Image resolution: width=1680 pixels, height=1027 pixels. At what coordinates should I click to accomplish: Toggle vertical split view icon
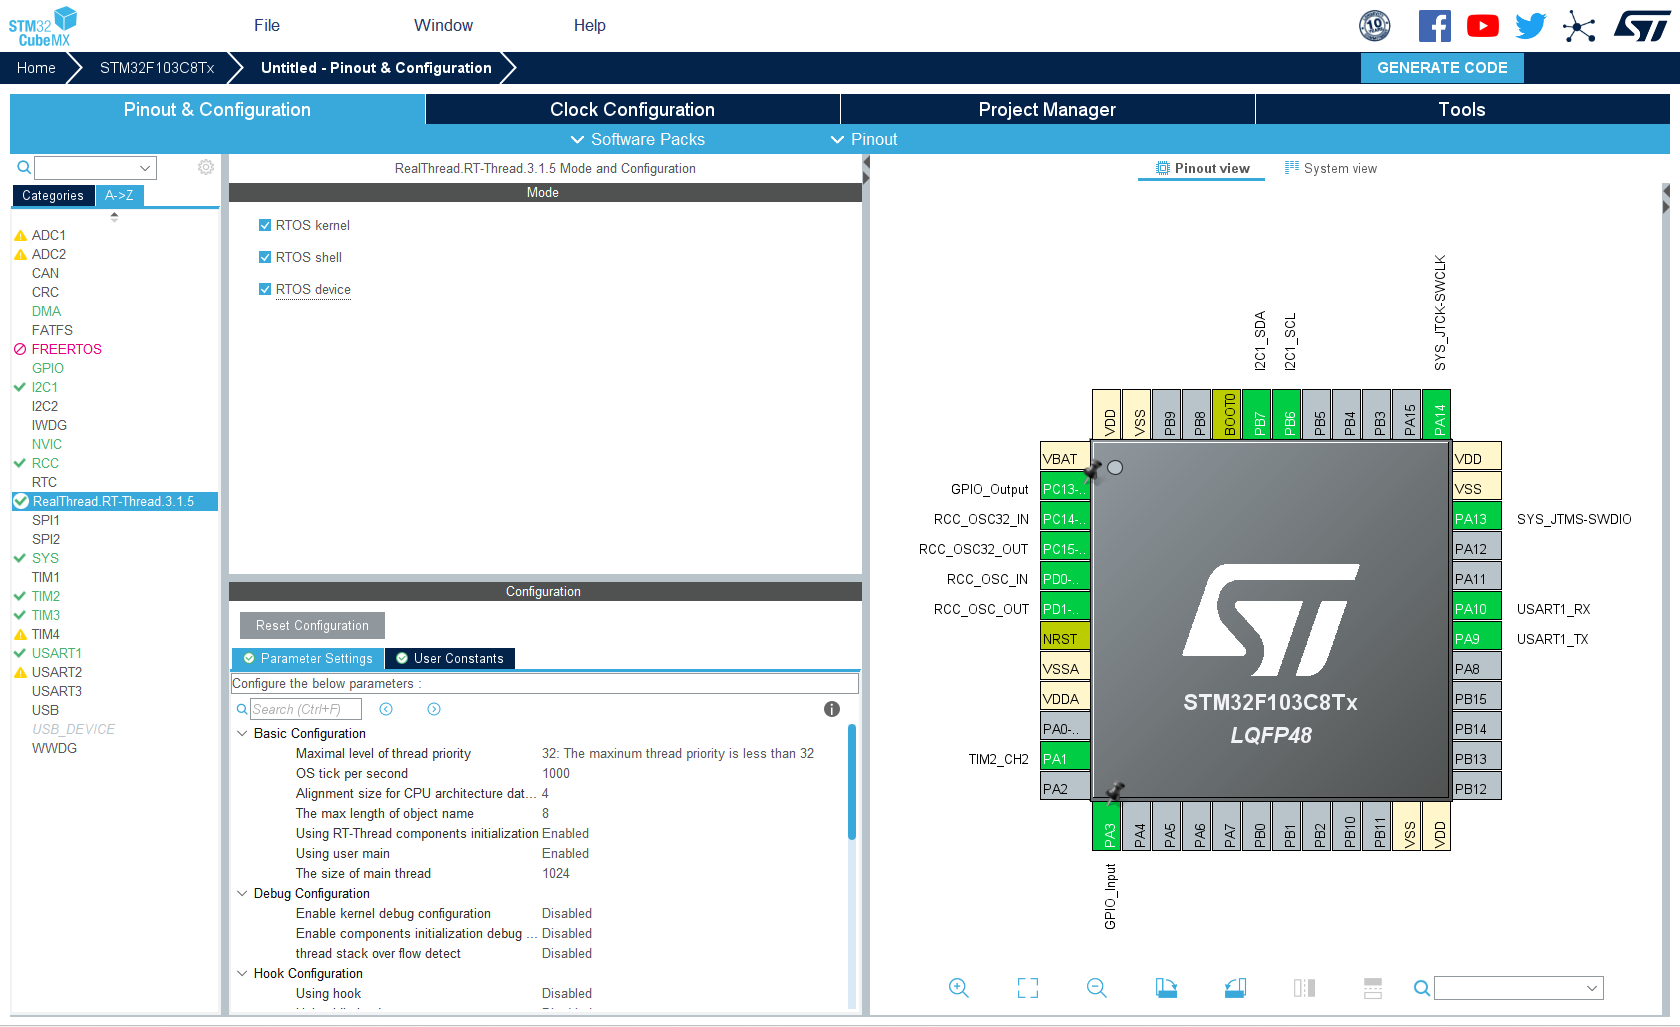[1304, 988]
